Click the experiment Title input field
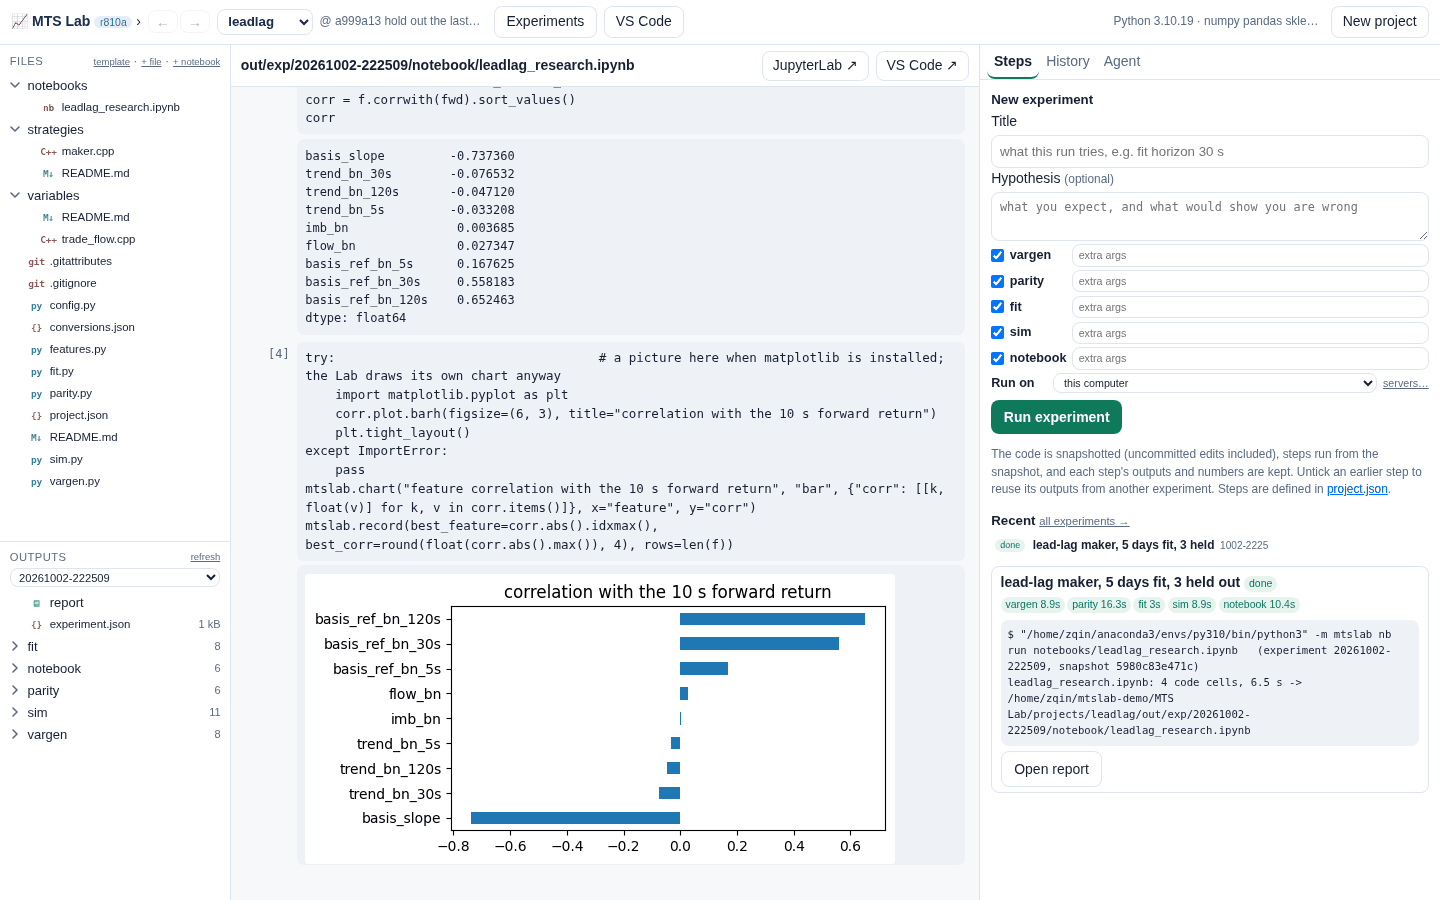 (1209, 152)
